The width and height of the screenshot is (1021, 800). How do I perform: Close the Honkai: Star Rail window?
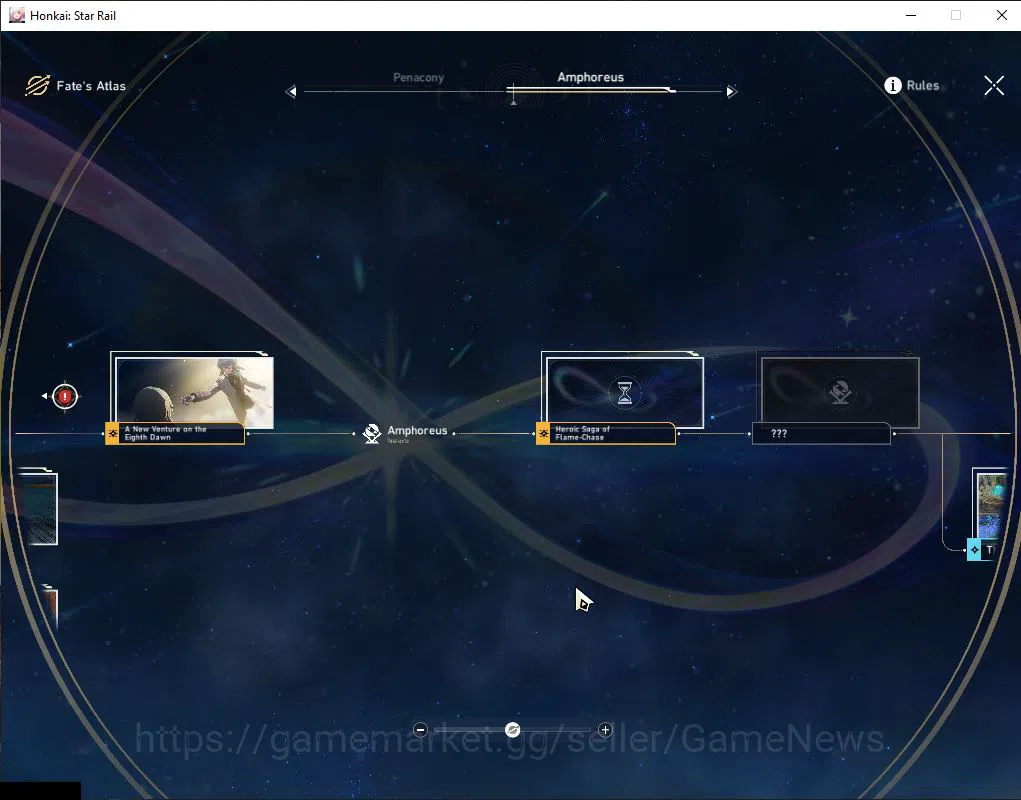[x=1001, y=15]
